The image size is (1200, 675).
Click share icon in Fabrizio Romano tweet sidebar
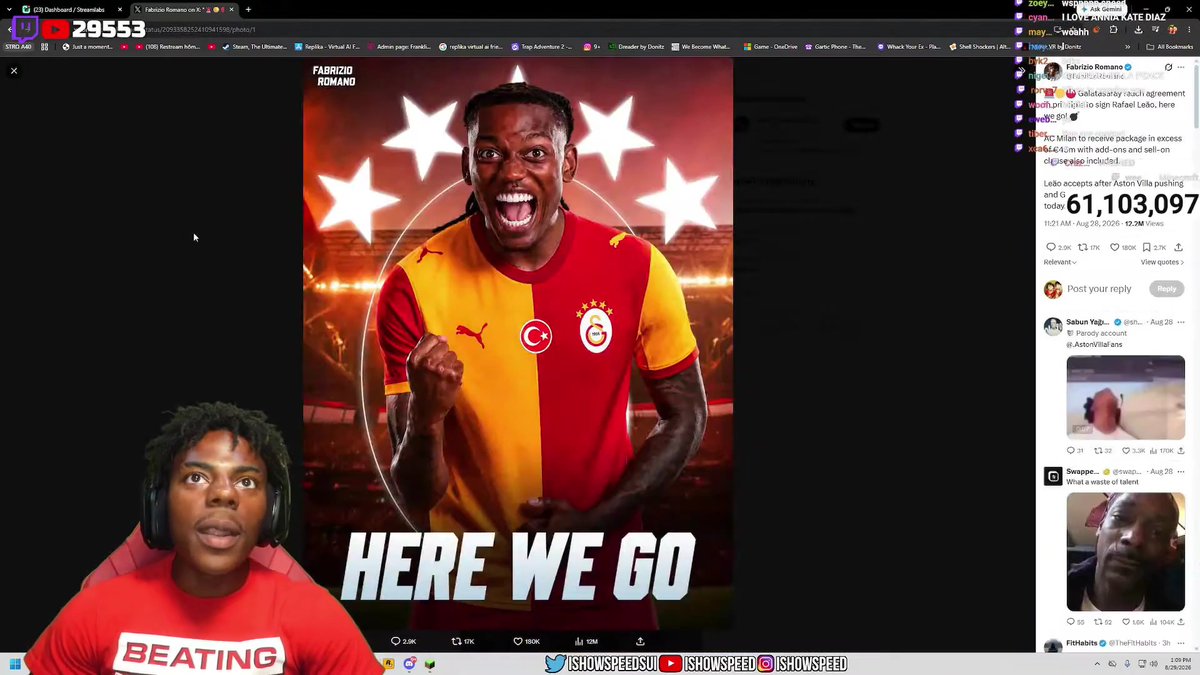tap(1178, 247)
